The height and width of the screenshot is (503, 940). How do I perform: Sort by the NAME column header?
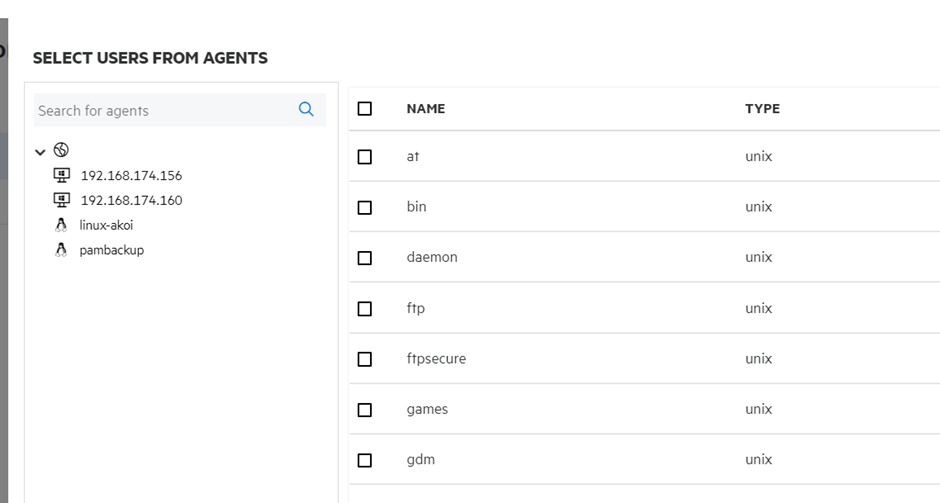pos(426,108)
